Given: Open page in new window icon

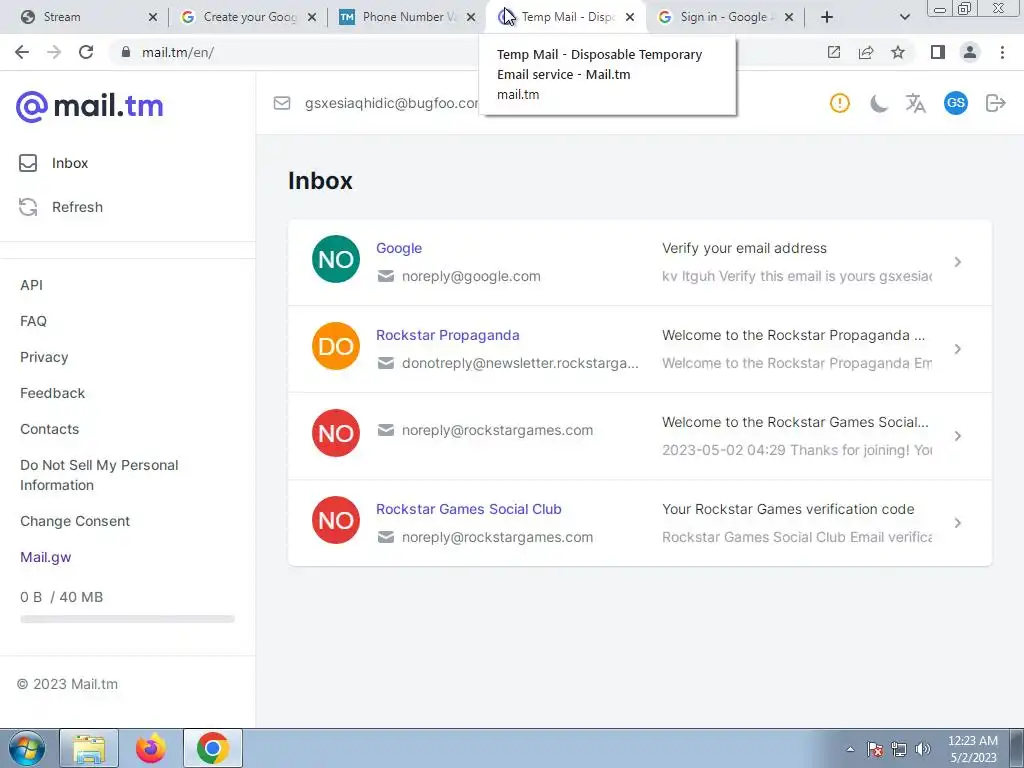Looking at the screenshot, I should 833,52.
